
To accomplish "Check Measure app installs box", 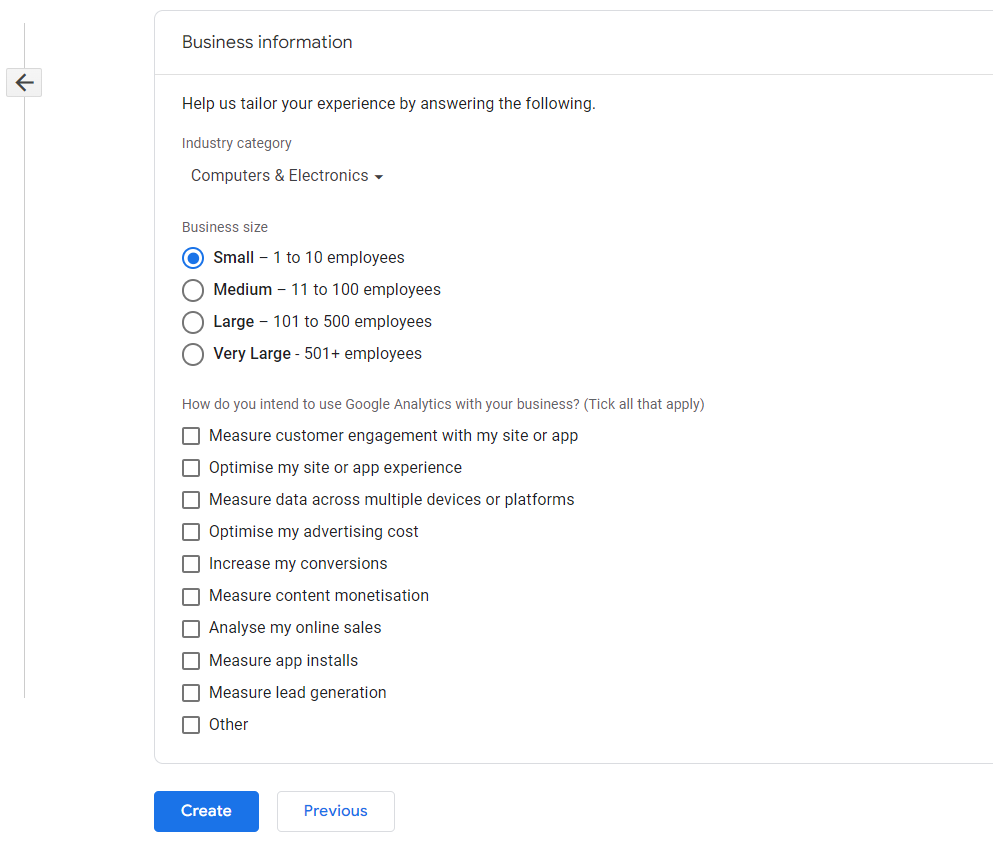I will [x=191, y=661].
